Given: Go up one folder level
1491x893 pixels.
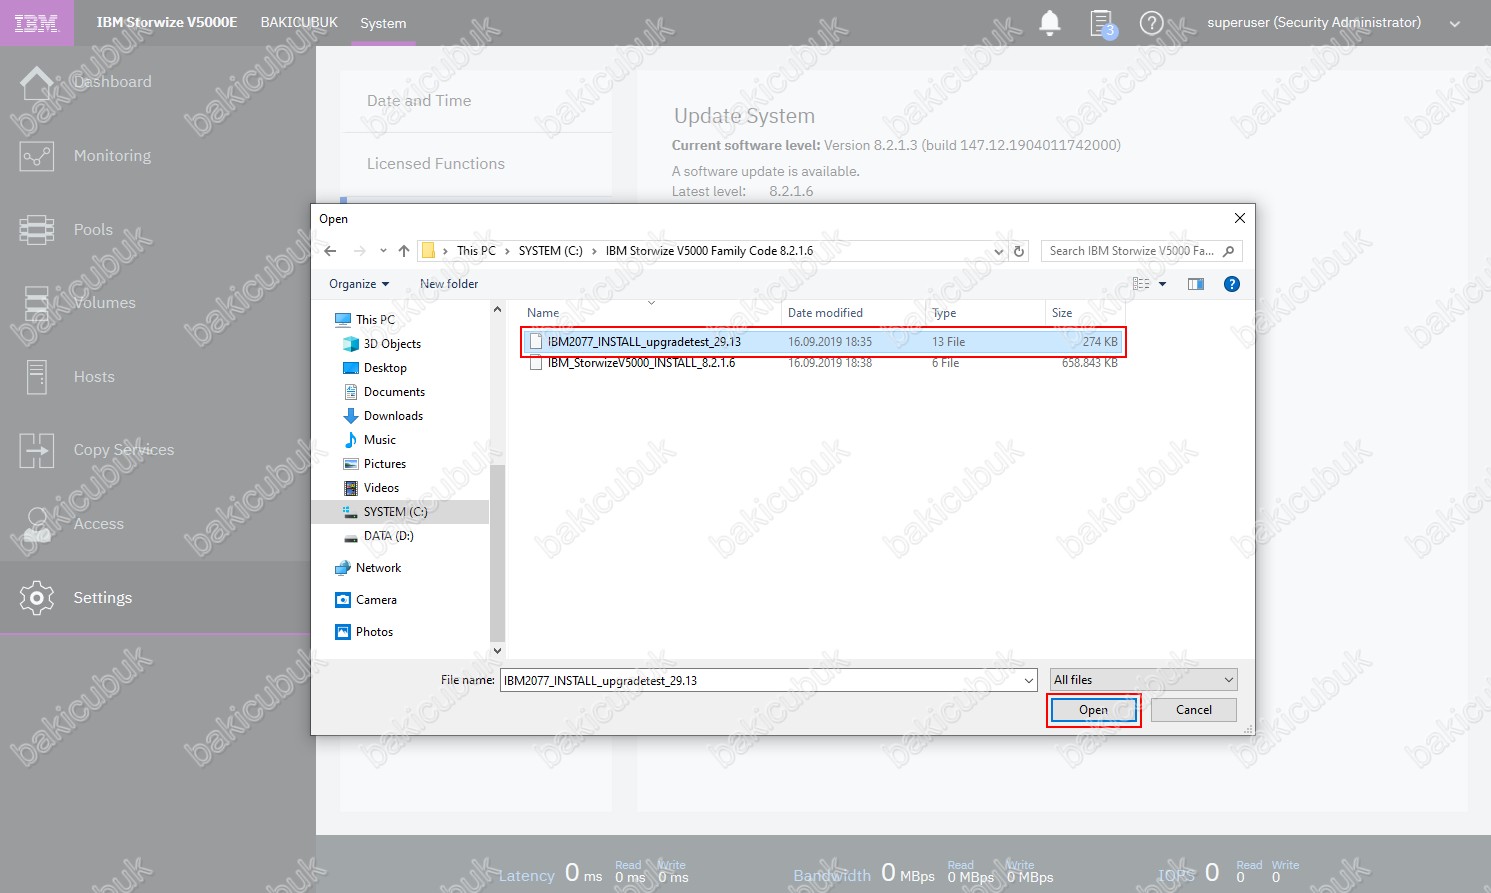Looking at the screenshot, I should [x=404, y=251].
